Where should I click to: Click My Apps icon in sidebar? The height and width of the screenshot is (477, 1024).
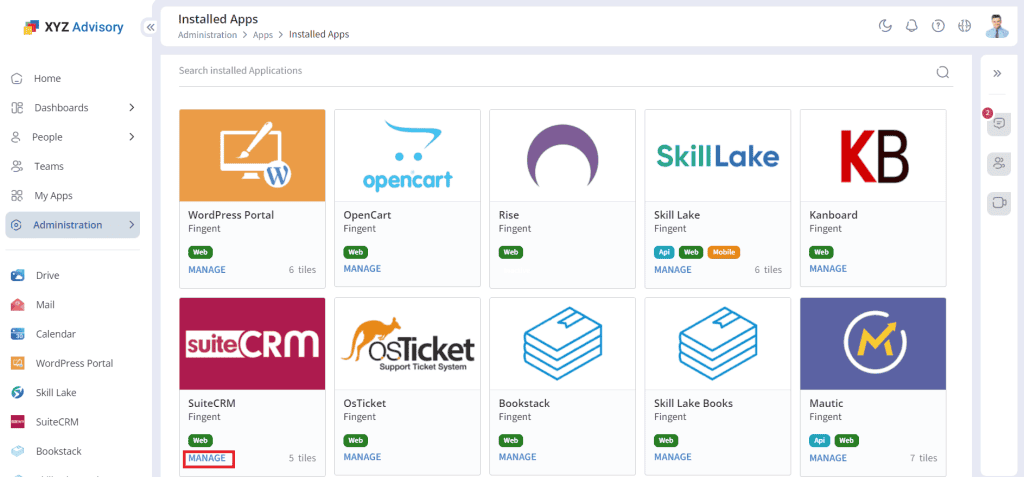point(18,196)
